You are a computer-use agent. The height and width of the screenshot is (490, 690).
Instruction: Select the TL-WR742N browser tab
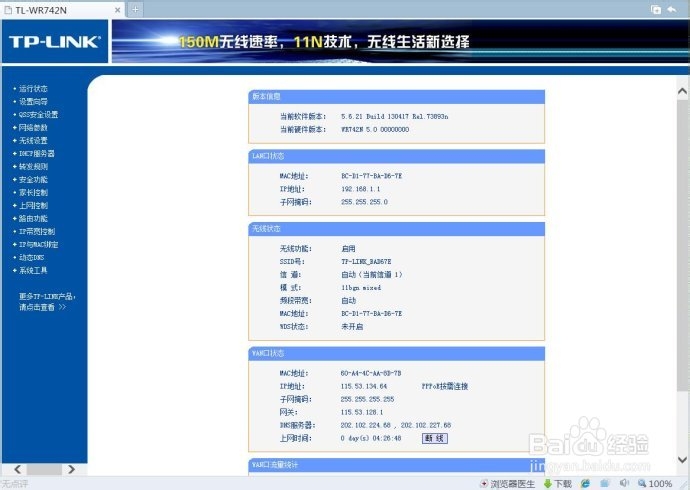[62, 10]
